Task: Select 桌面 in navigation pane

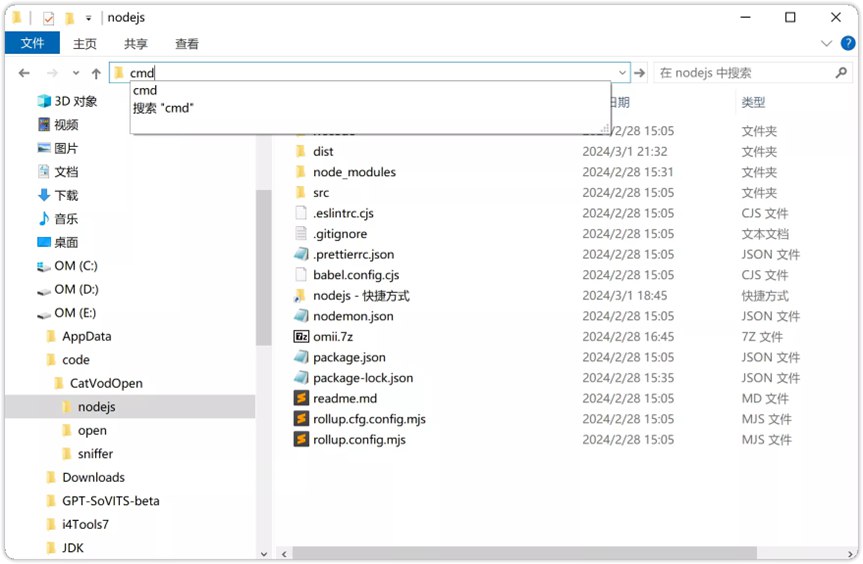Action: click(58, 243)
